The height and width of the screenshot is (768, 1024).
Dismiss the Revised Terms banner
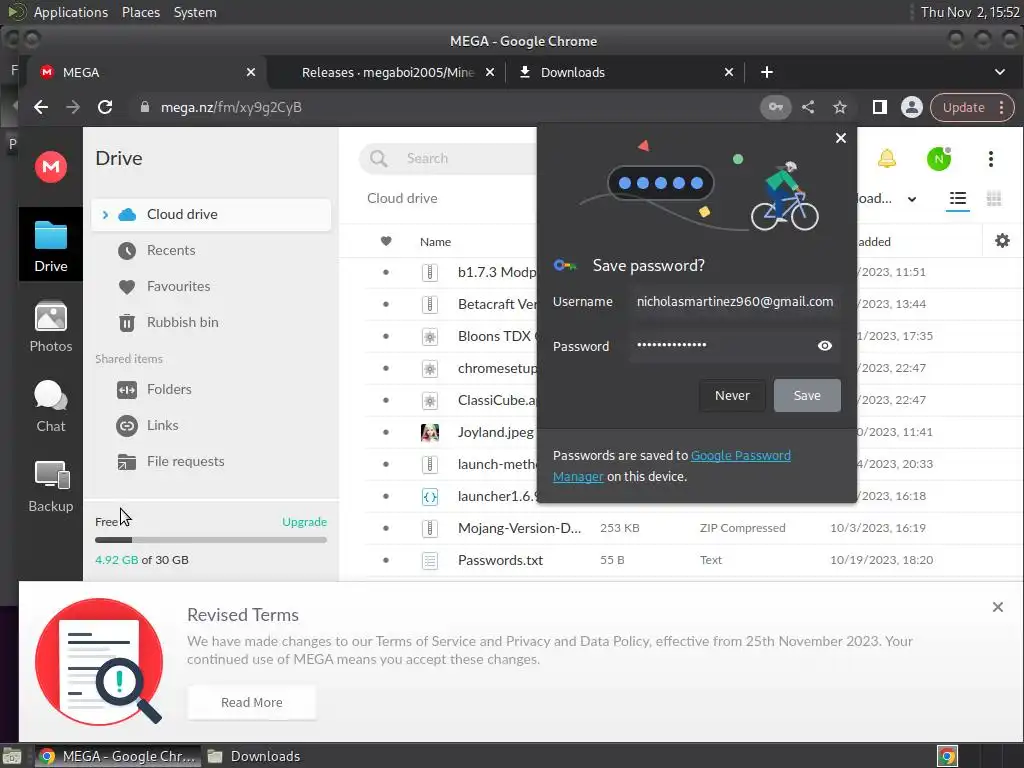(997, 607)
